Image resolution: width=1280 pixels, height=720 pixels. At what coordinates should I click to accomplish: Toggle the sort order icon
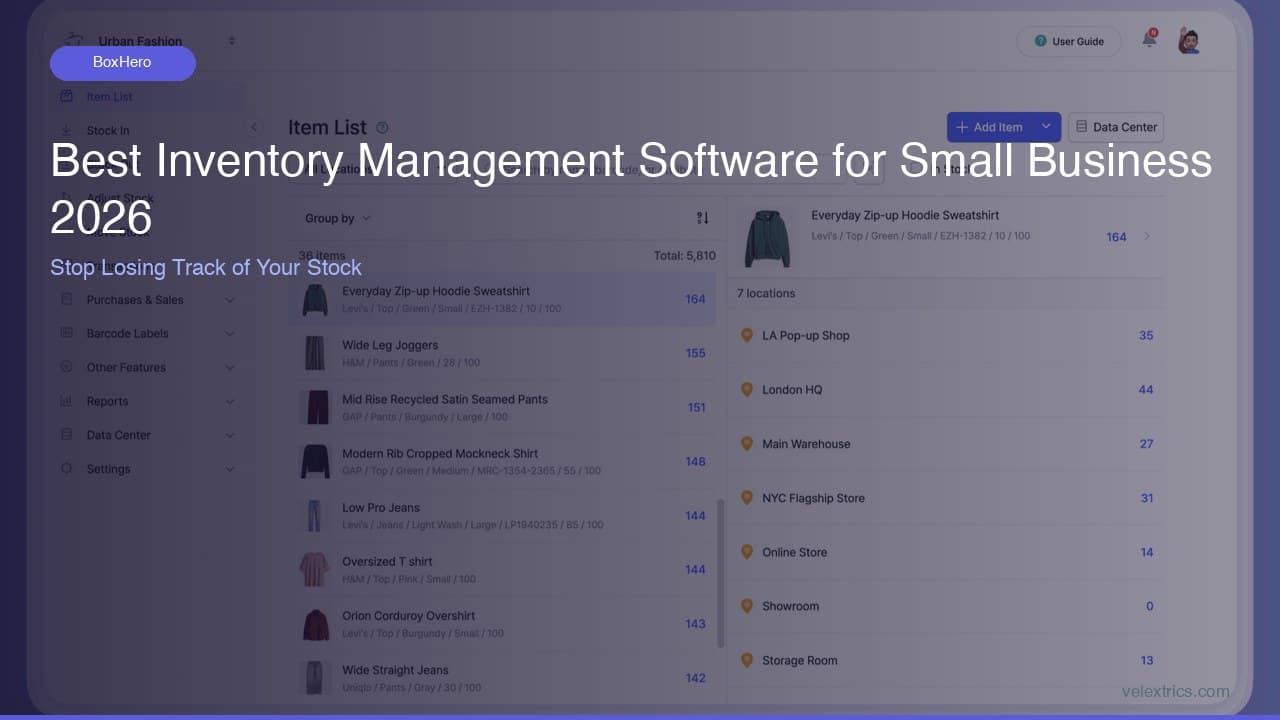coord(702,218)
